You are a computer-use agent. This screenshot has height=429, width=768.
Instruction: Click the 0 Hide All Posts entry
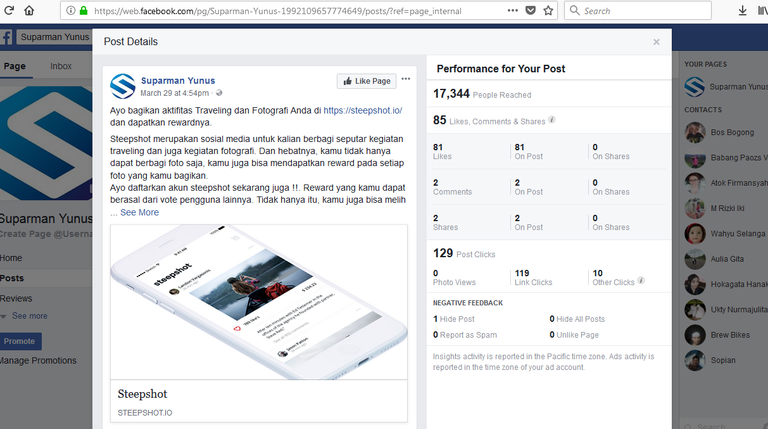point(577,319)
